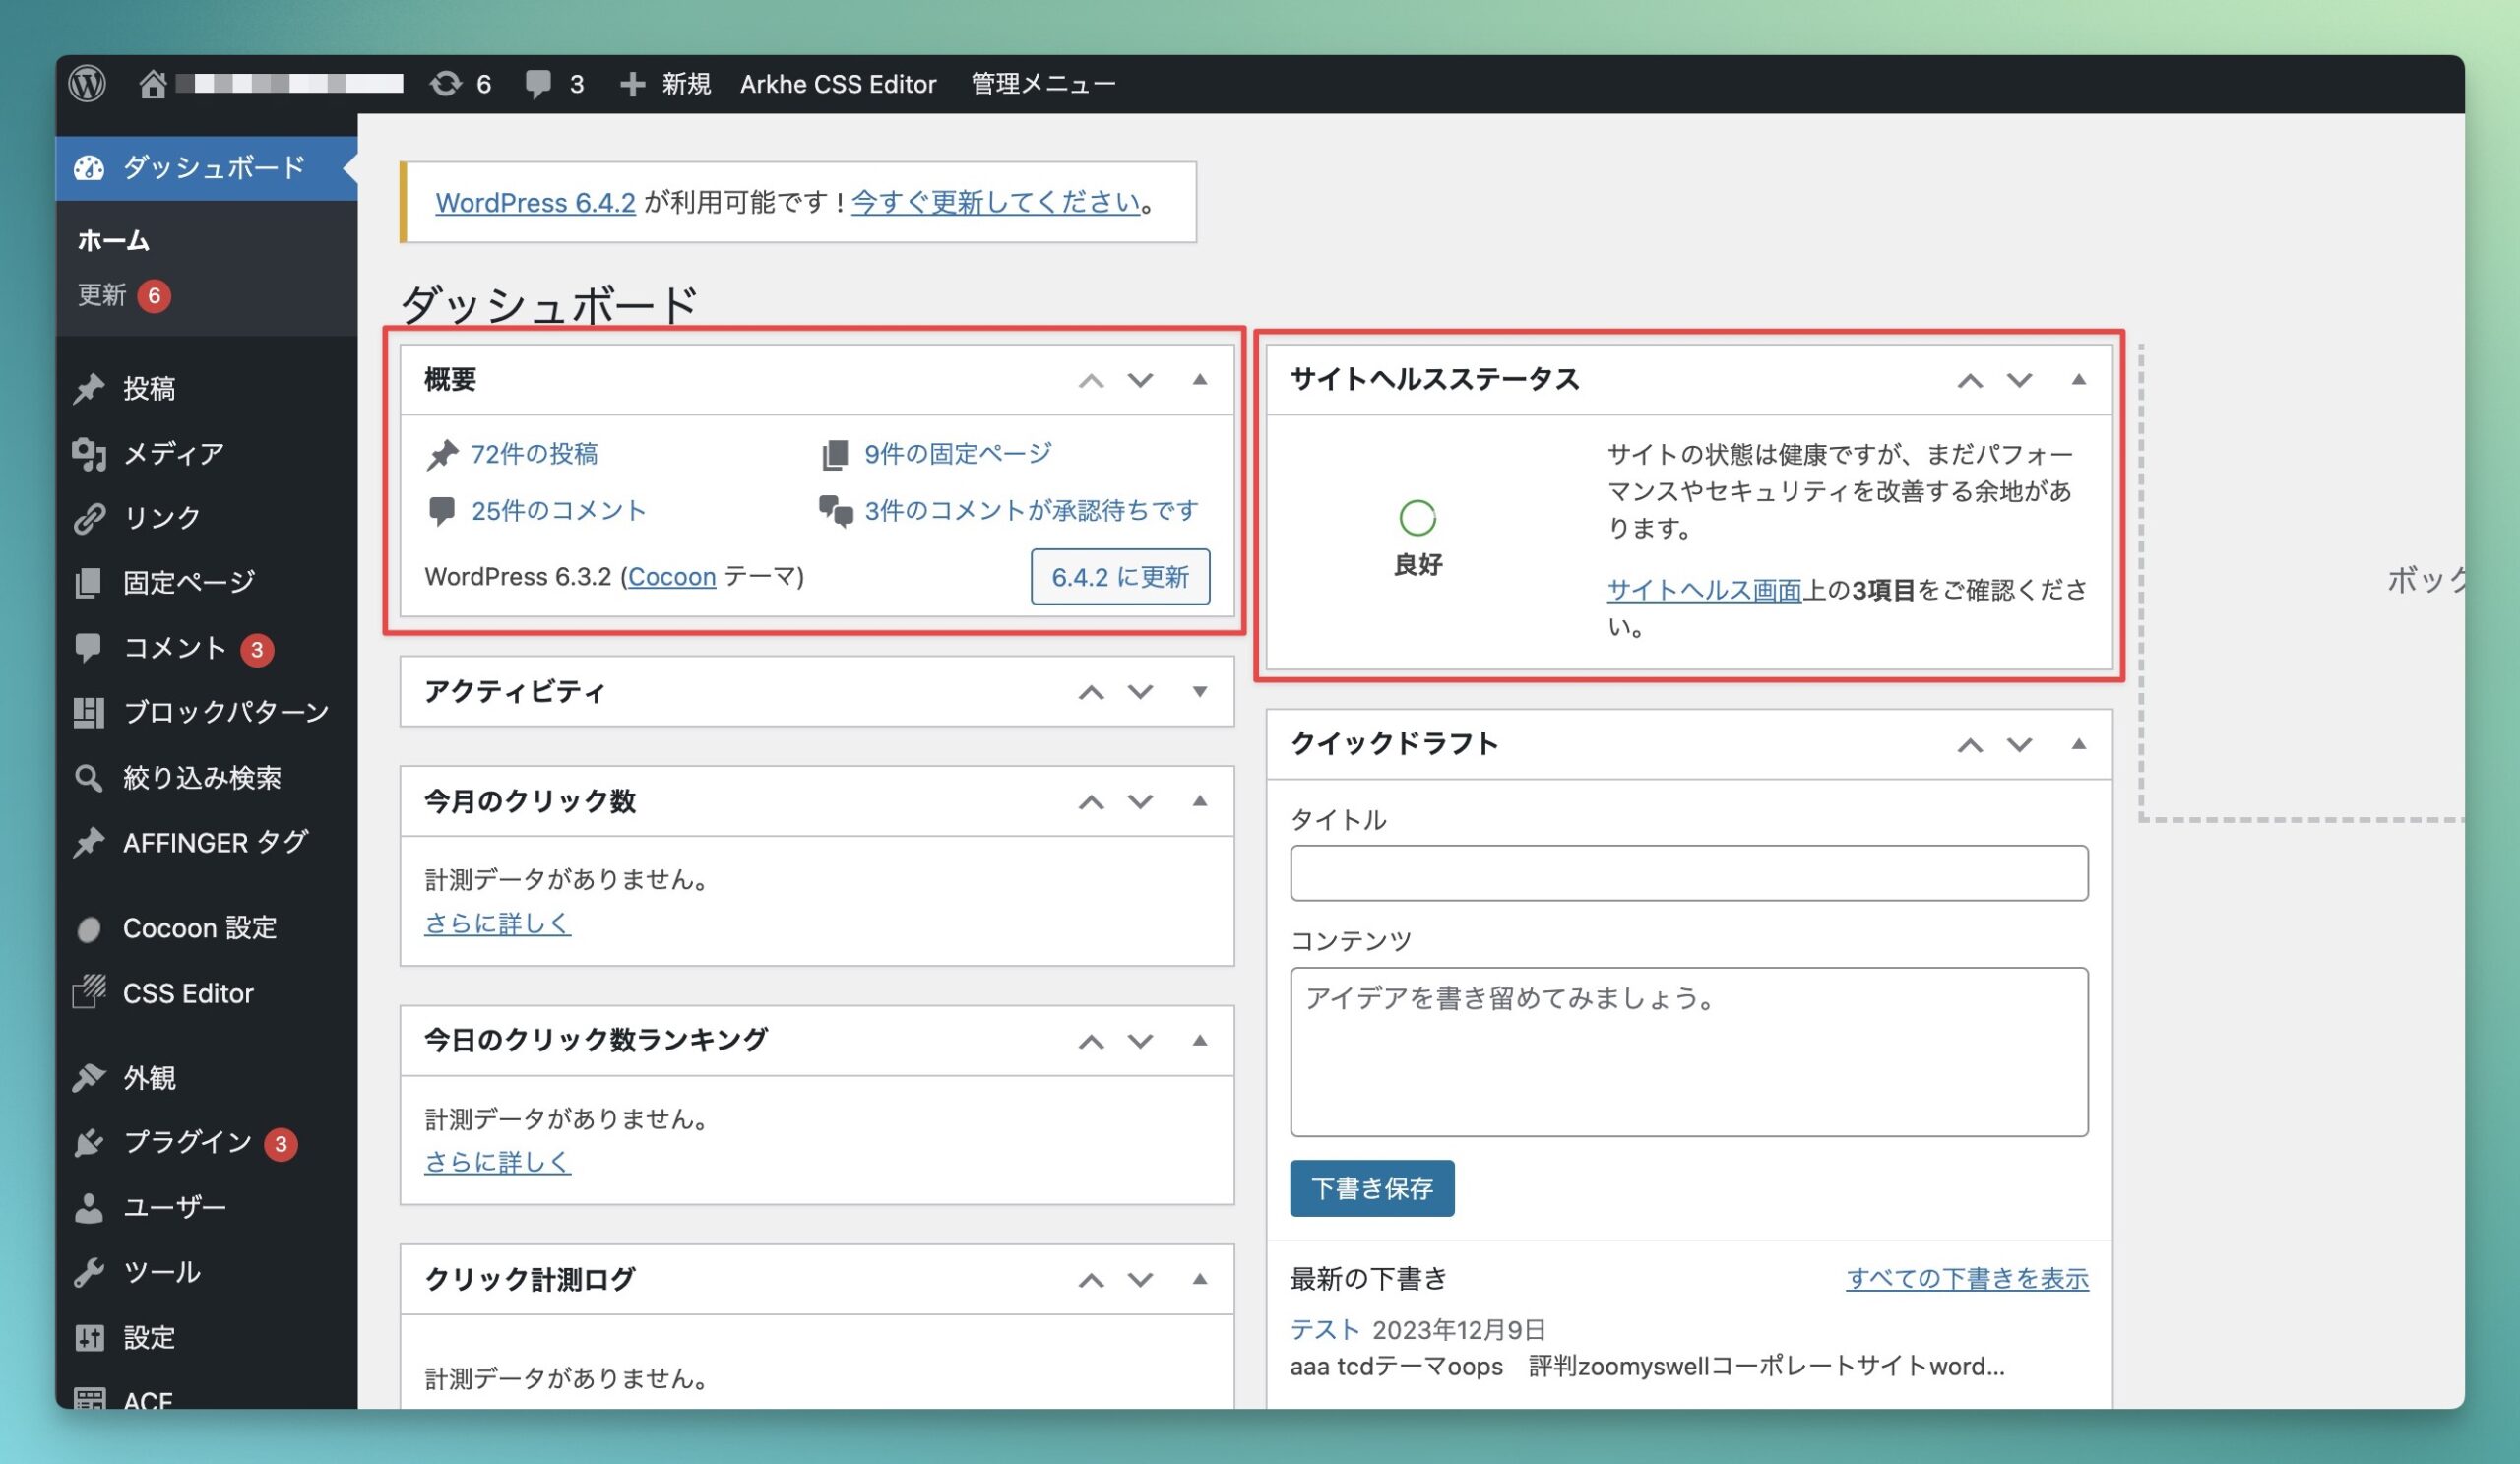This screenshot has height=1464, width=2520.
Task: Open 72件の投稿 link
Action: 534,454
